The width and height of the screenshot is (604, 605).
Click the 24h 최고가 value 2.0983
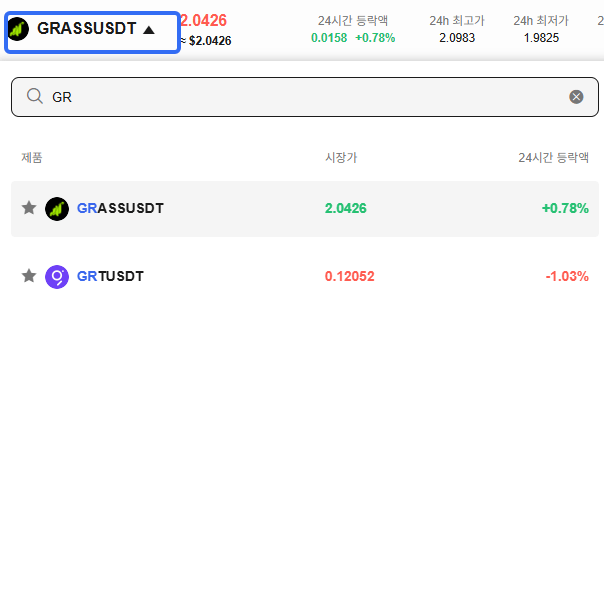click(x=457, y=38)
